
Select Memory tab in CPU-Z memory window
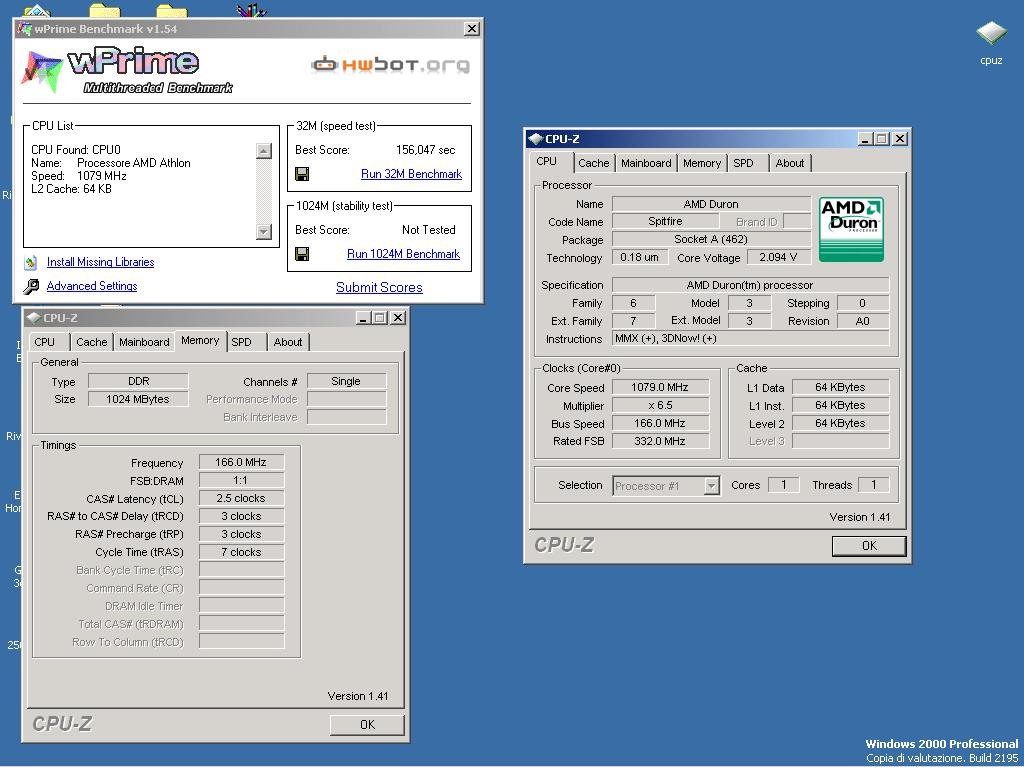[200, 340]
